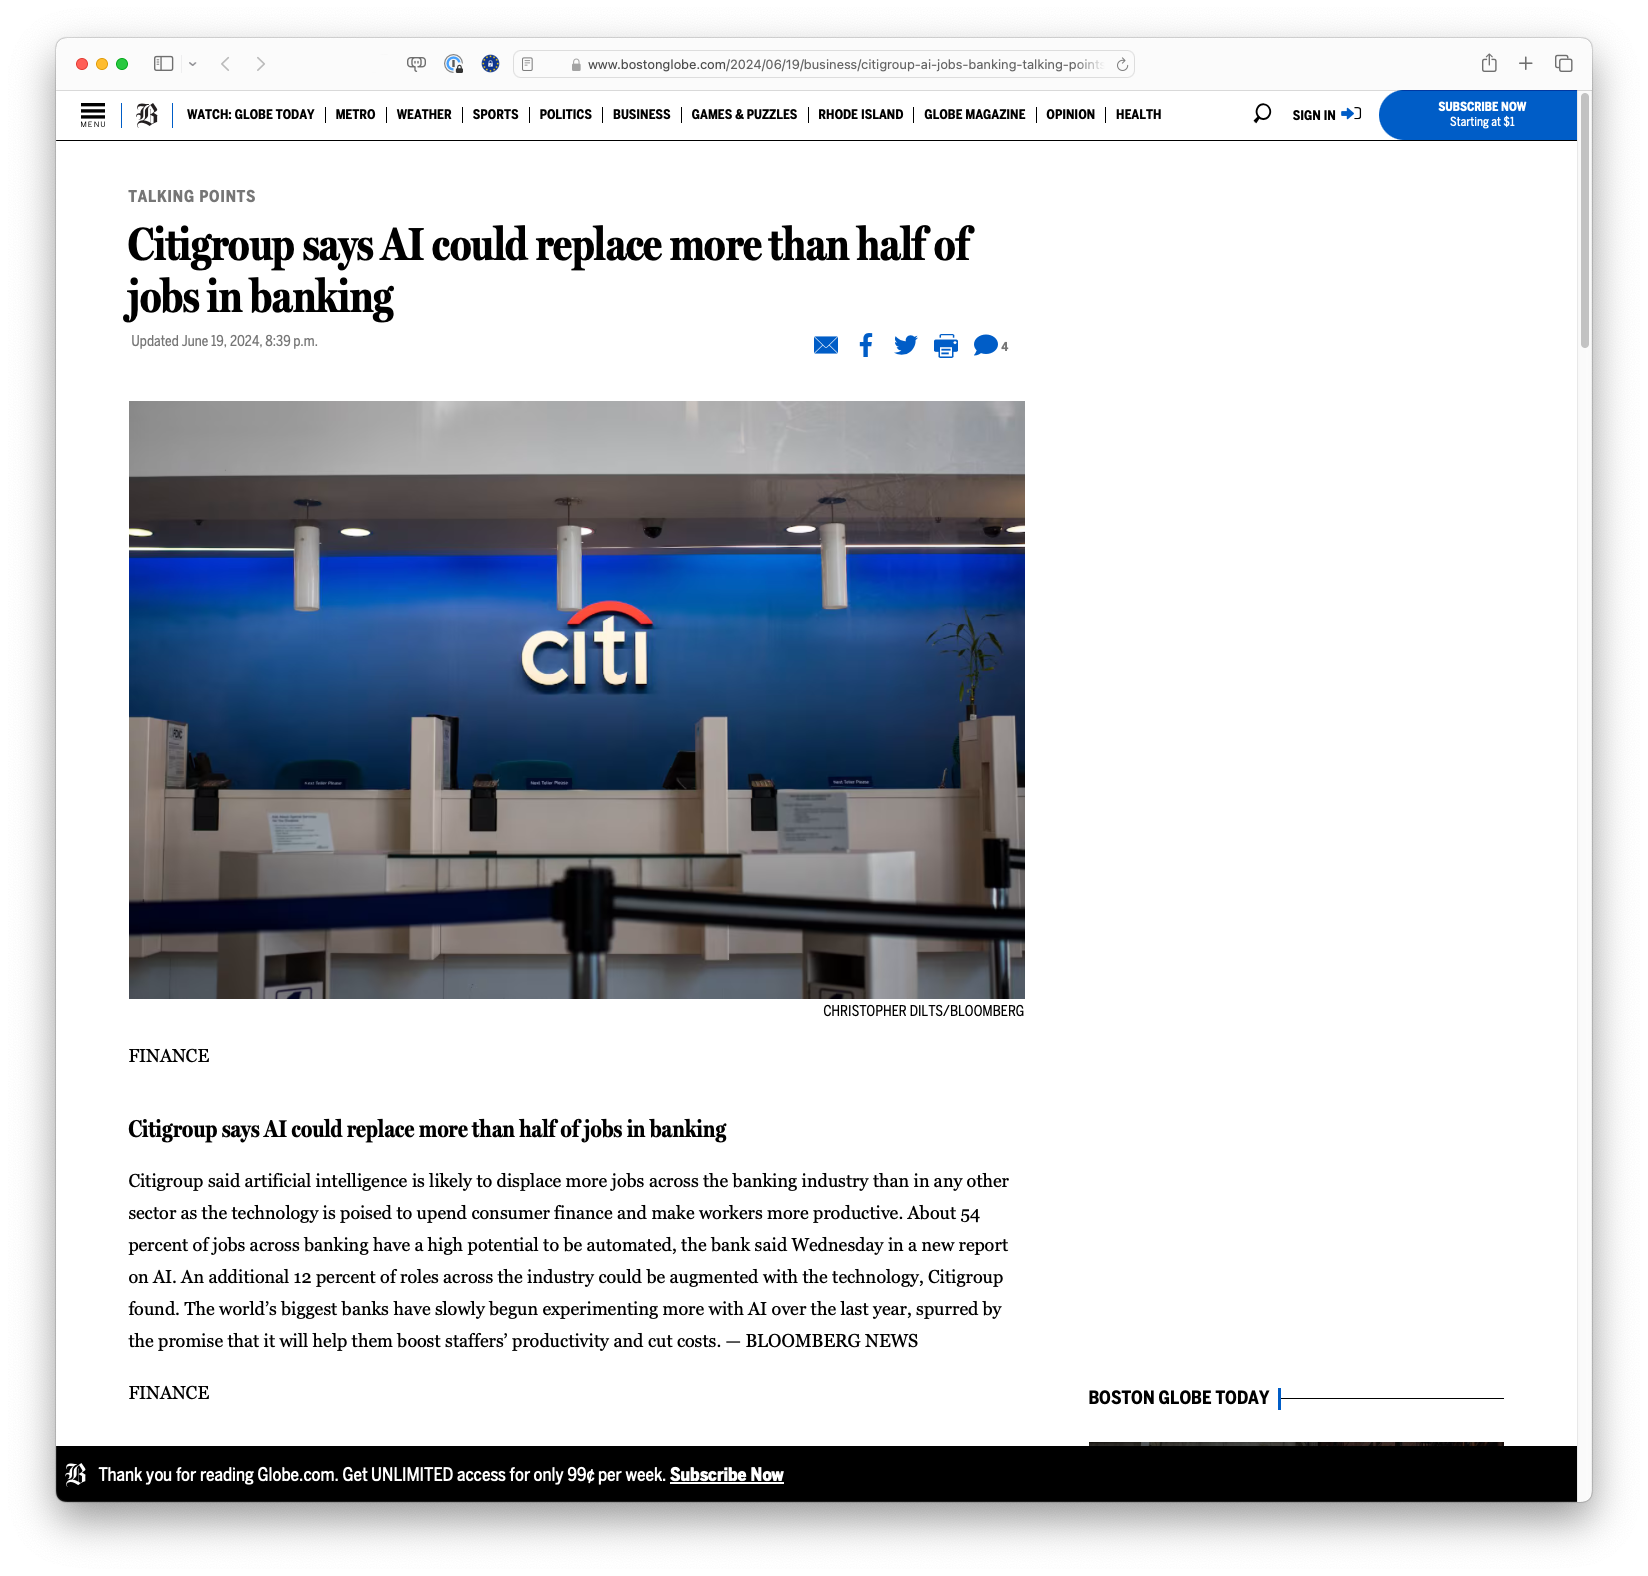Click the EU privacy extension icon
1648x1576 pixels.
490,63
